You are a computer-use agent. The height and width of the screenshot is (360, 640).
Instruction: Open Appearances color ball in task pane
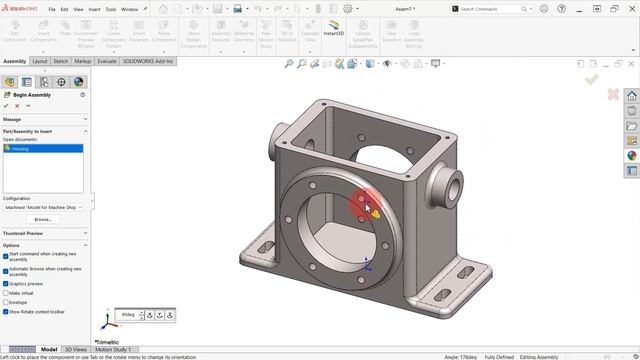click(632, 156)
